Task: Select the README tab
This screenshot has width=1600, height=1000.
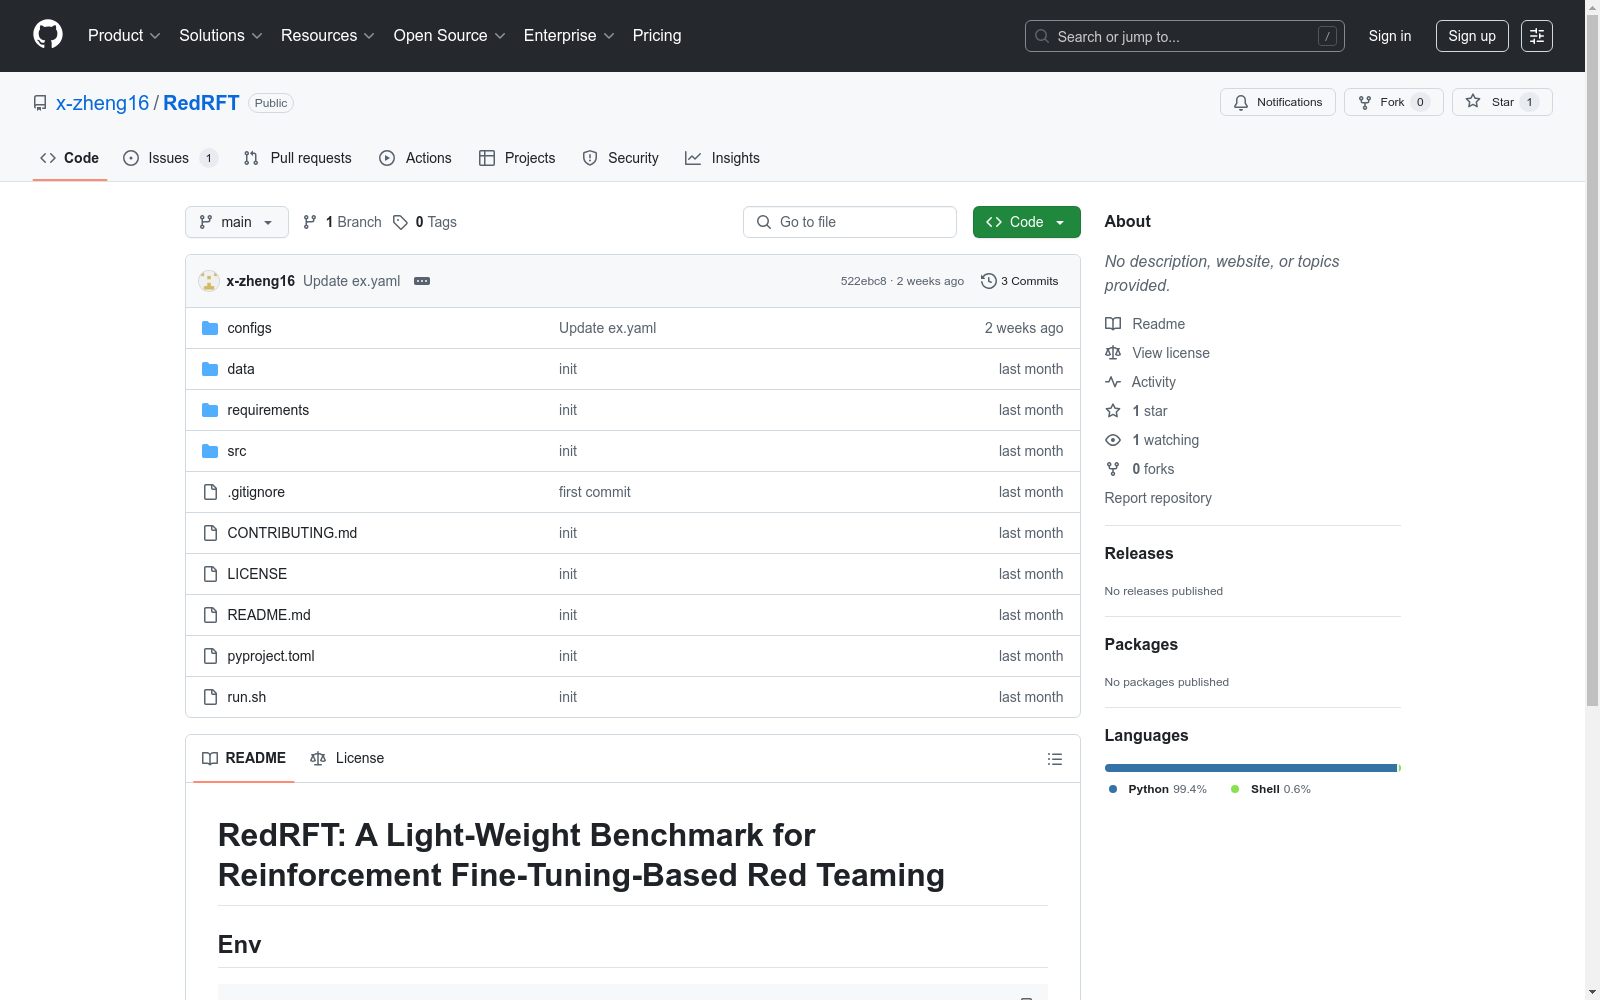Action: 244,758
